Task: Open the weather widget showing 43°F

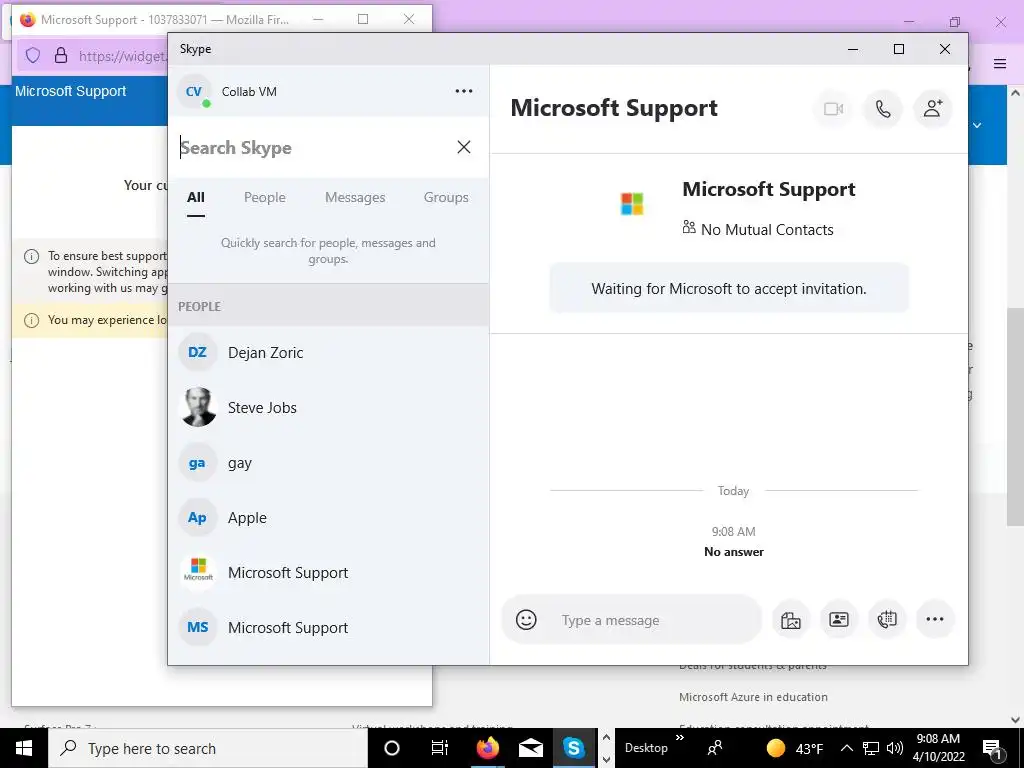Action: point(794,748)
